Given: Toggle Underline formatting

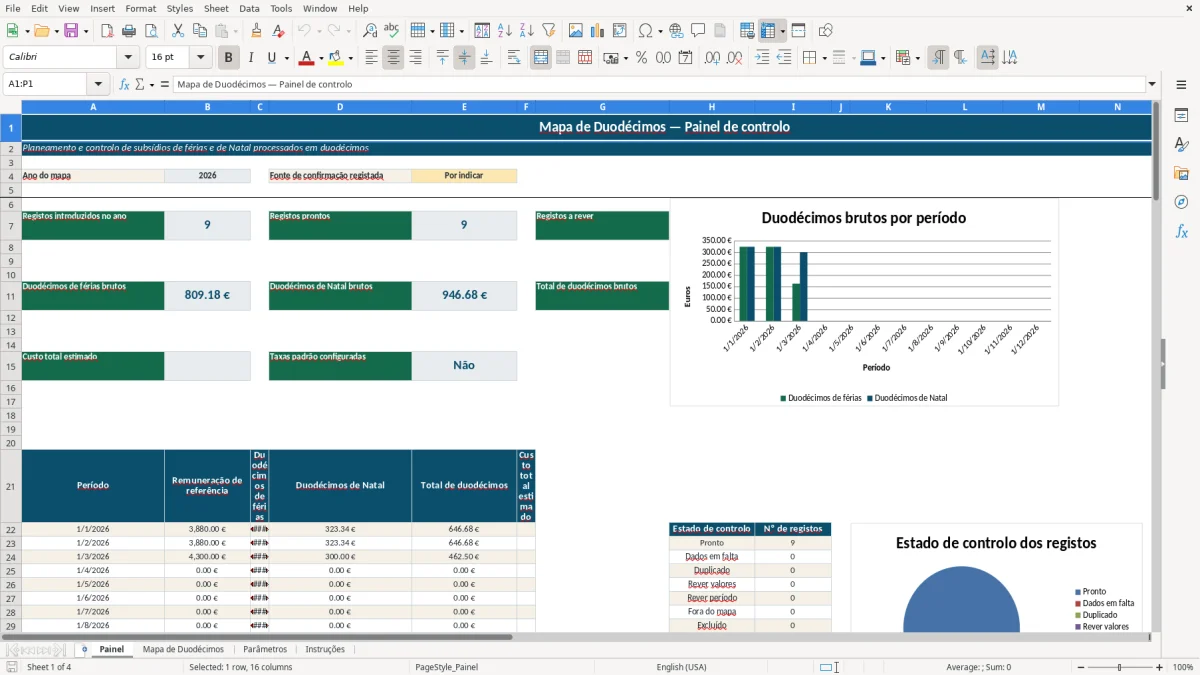Looking at the screenshot, I should [x=272, y=58].
